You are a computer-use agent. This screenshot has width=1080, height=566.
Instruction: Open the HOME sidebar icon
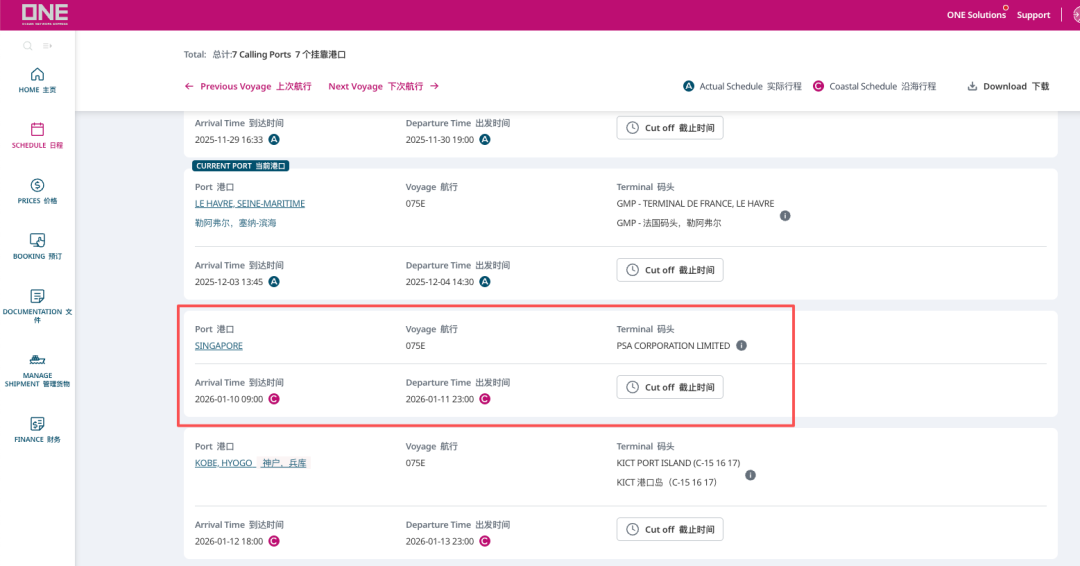pos(37,75)
